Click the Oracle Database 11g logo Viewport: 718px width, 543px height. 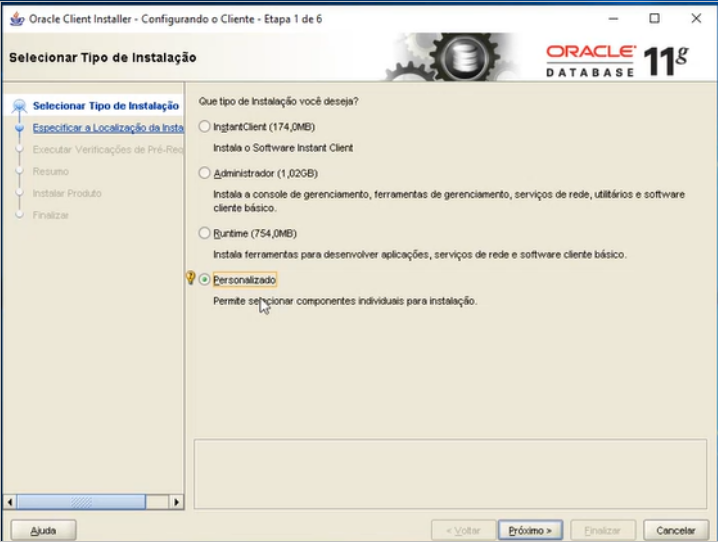click(x=617, y=60)
